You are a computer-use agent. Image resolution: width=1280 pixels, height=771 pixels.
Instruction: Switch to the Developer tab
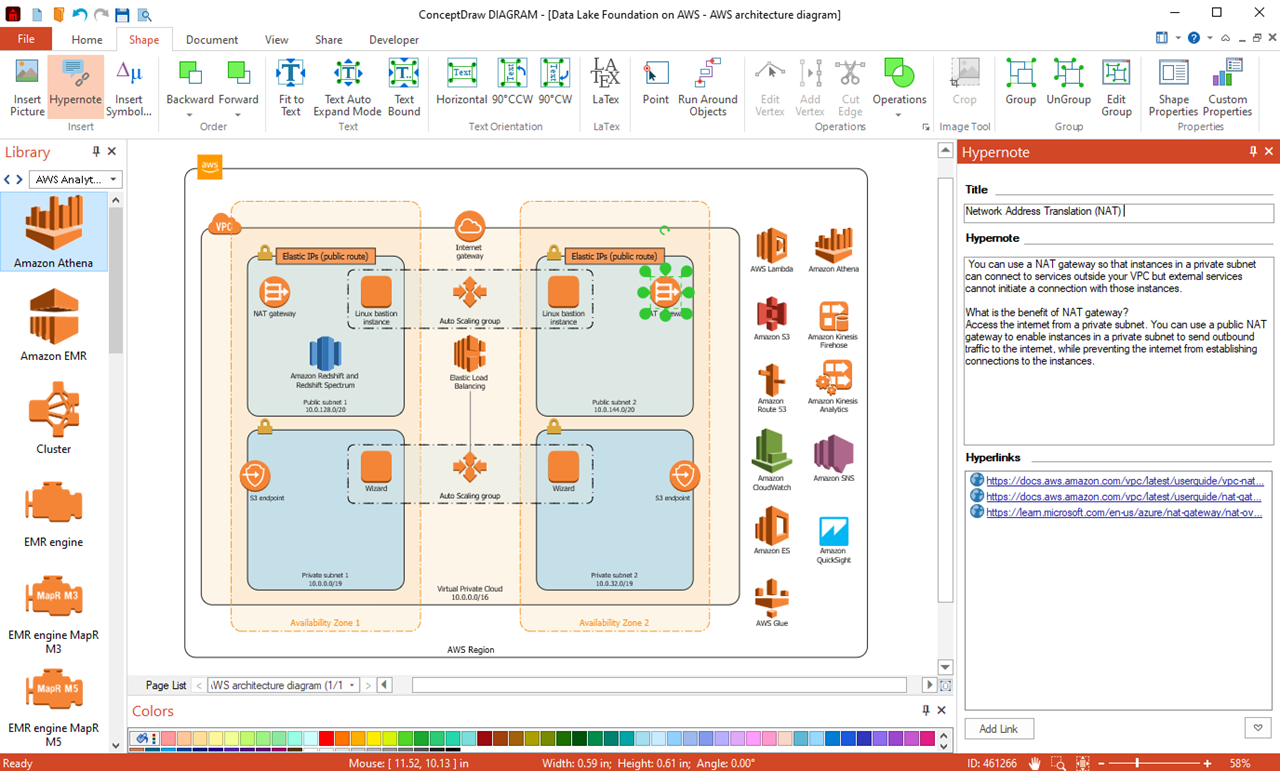[x=394, y=40]
